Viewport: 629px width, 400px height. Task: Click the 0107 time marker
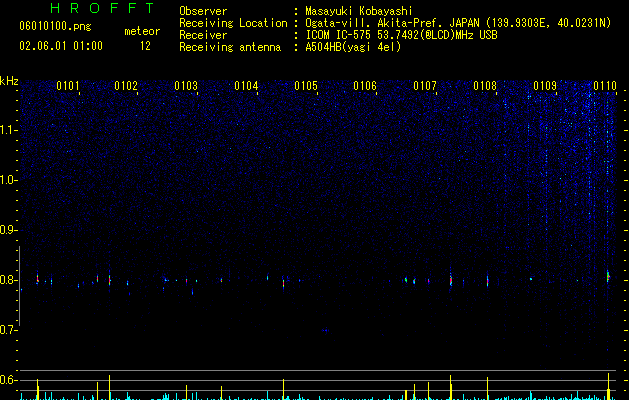coord(425,86)
